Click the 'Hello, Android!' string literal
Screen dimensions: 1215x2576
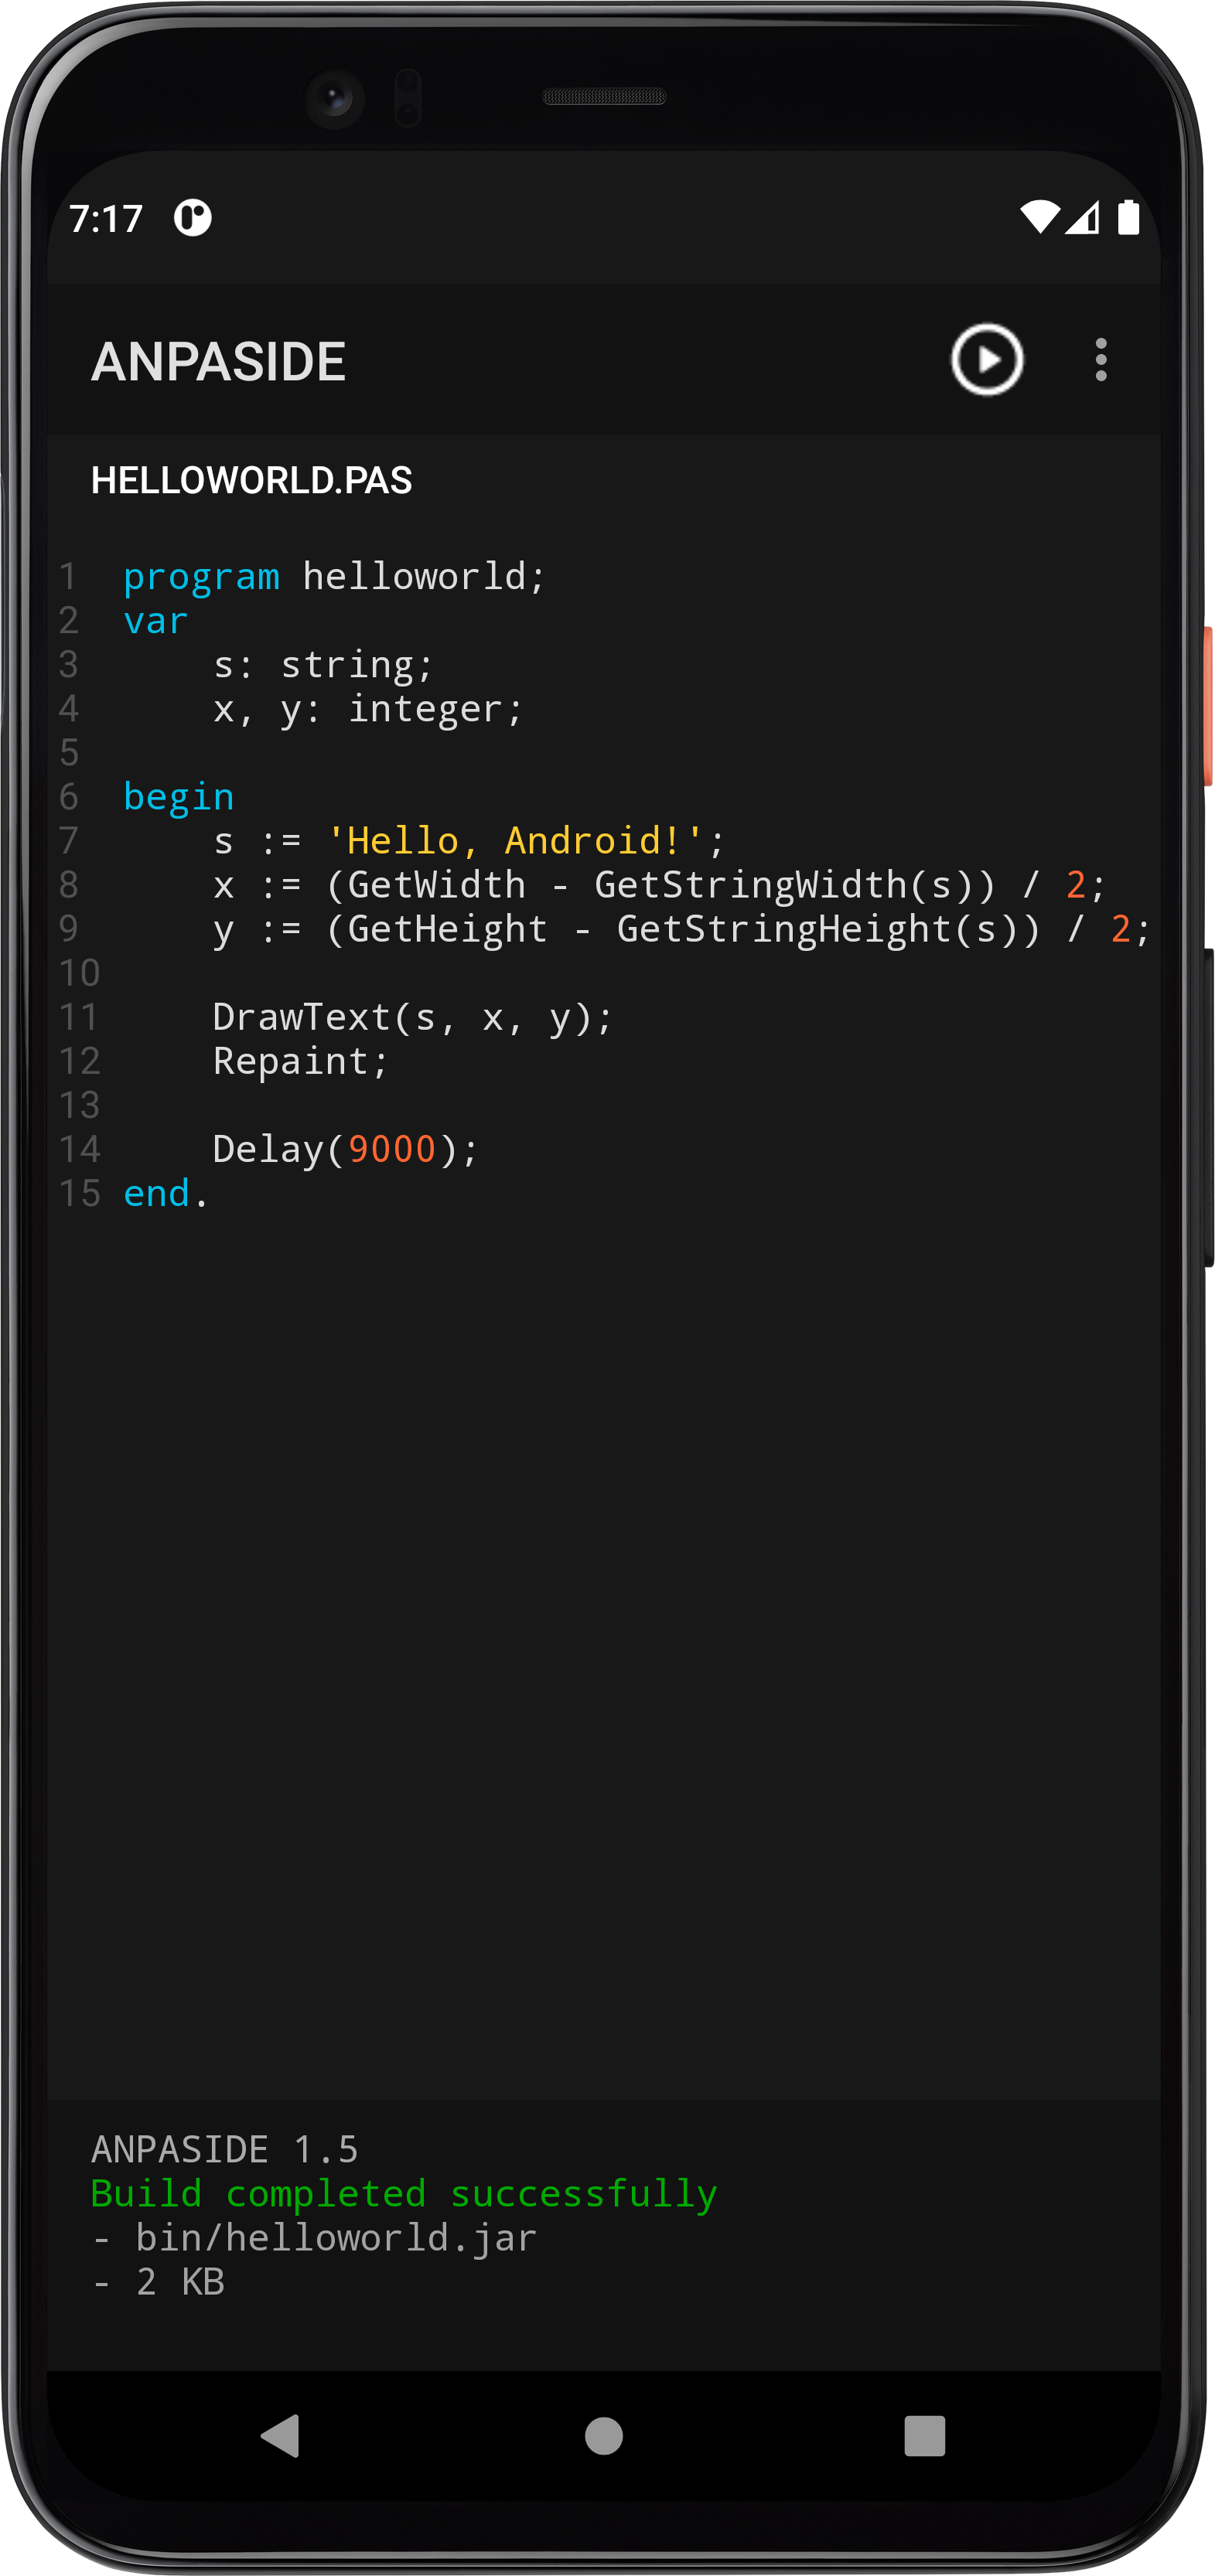(x=514, y=841)
